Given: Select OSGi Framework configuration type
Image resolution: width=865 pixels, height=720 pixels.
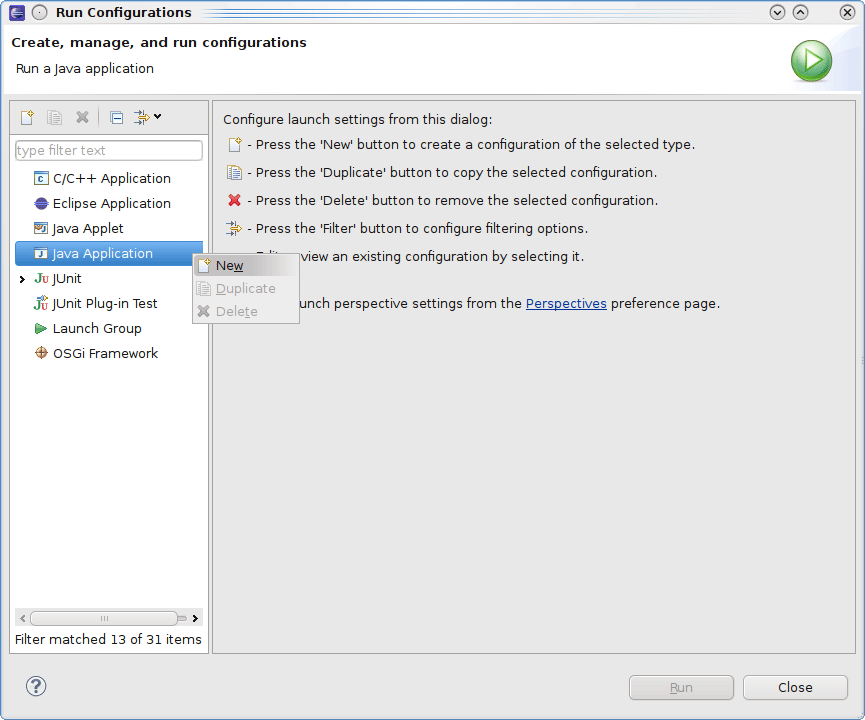Looking at the screenshot, I should click(105, 353).
